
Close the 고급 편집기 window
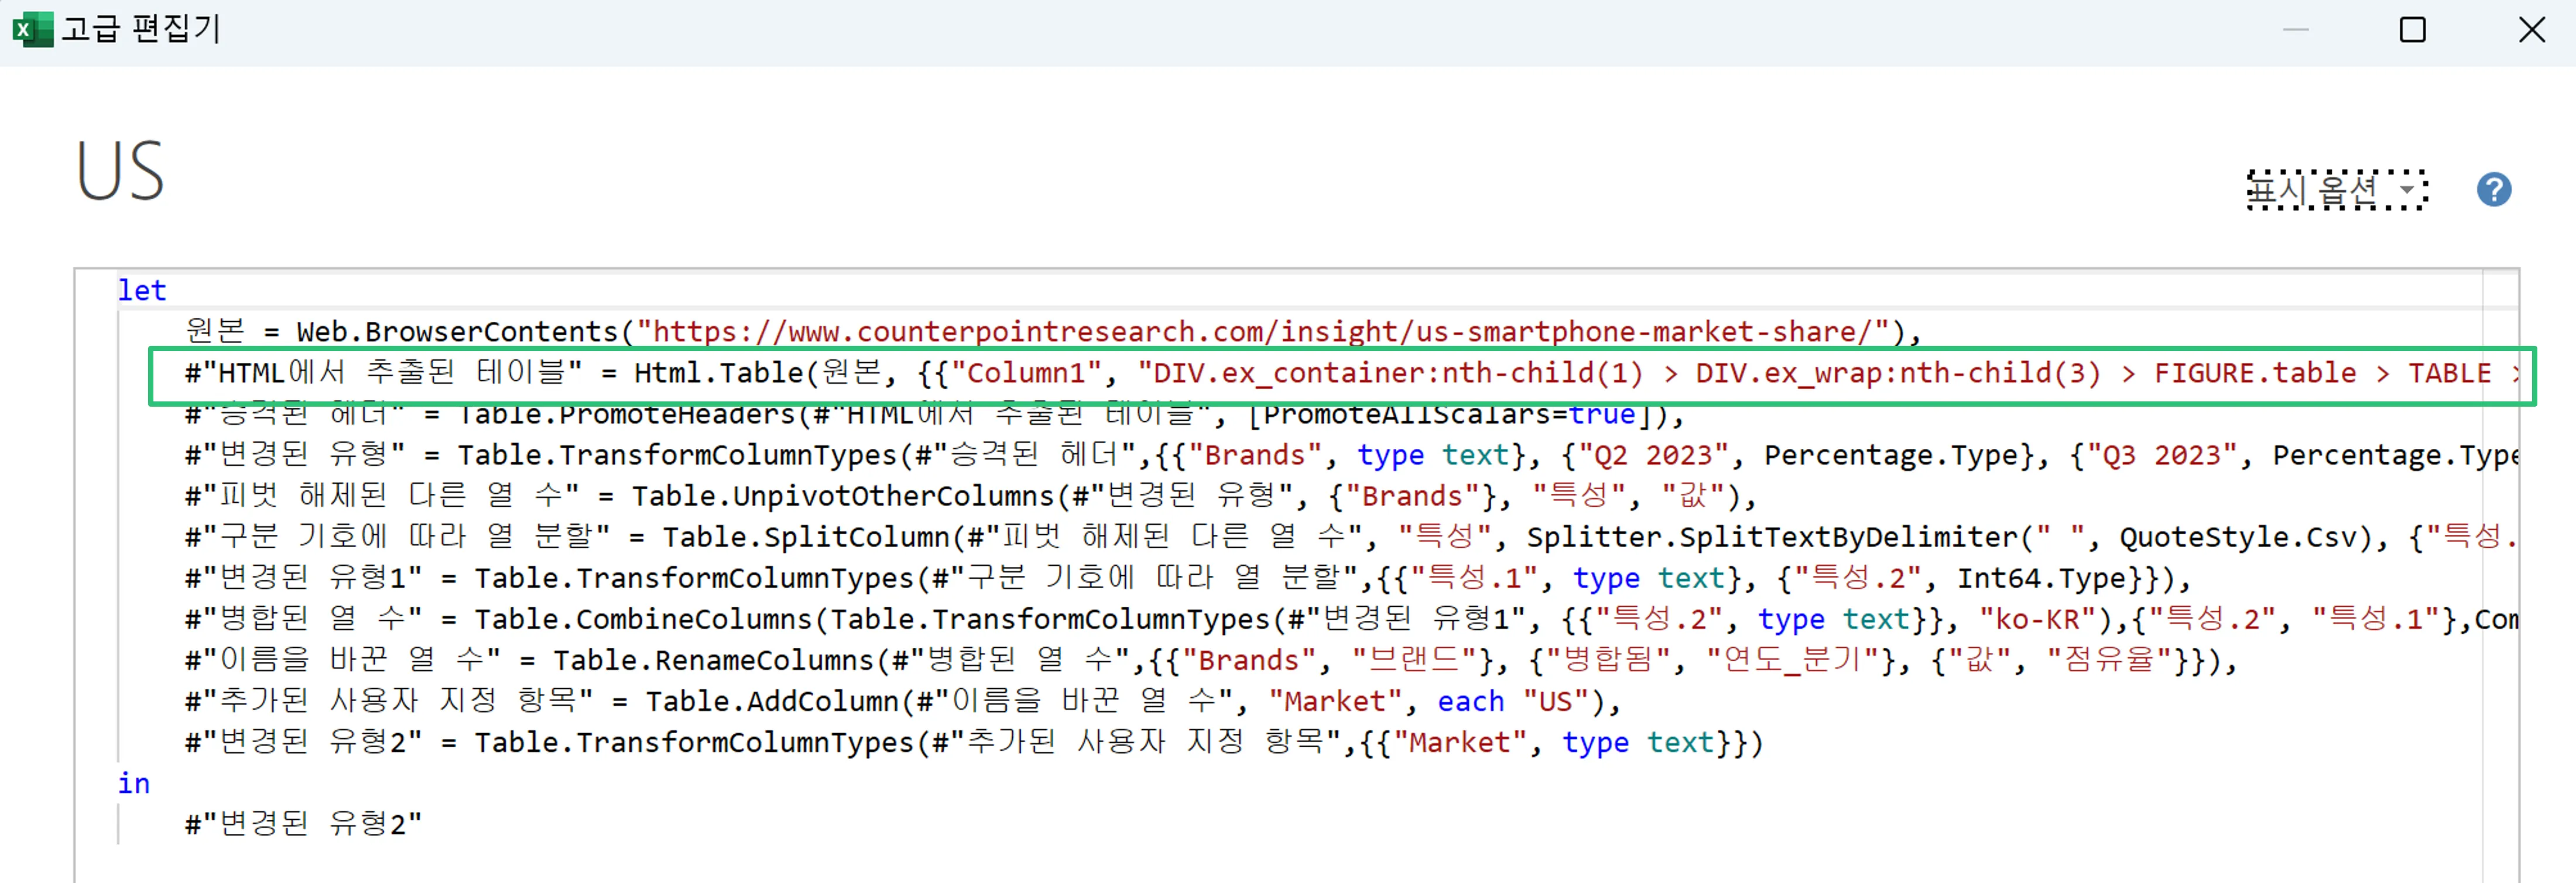(x=2532, y=30)
